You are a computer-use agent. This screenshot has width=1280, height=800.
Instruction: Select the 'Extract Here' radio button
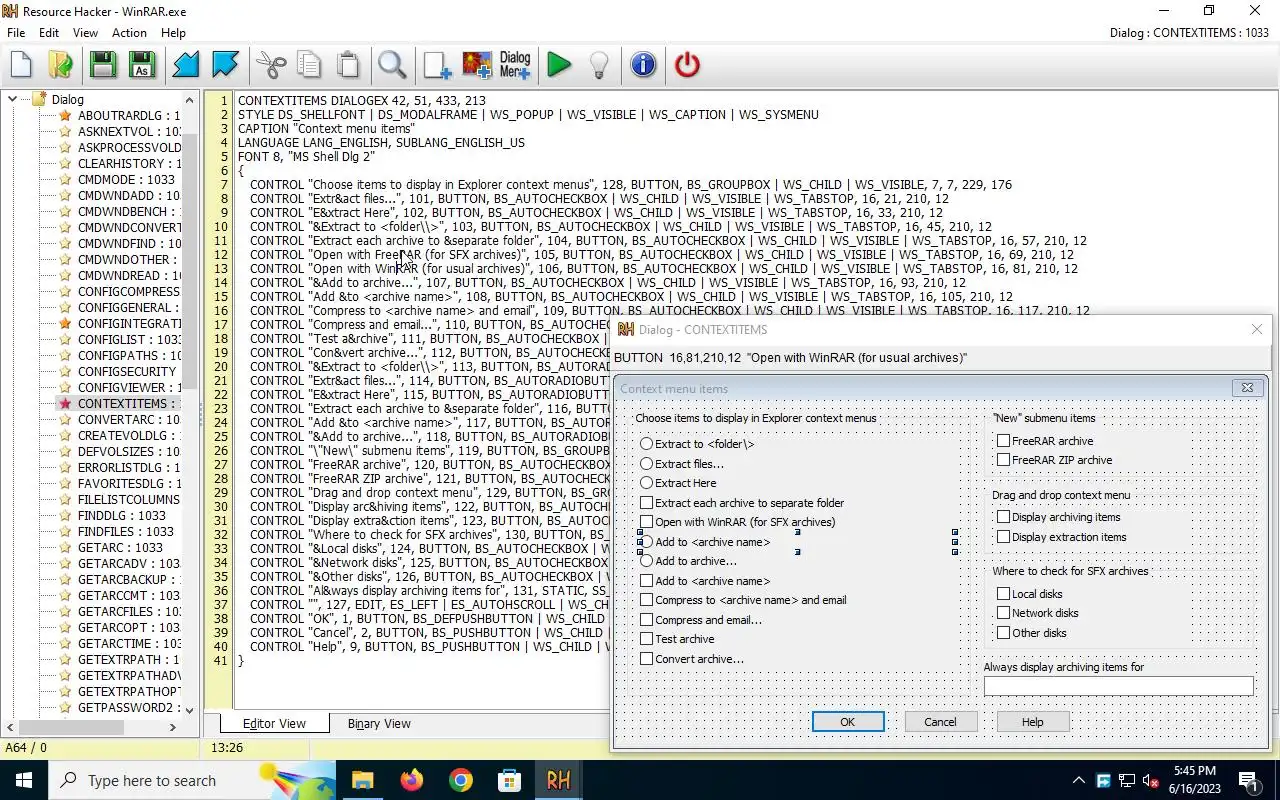coord(647,483)
